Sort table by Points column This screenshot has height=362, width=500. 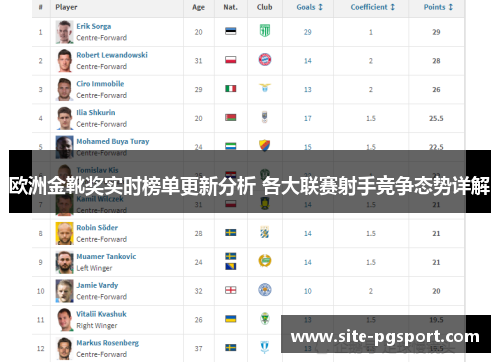[x=438, y=7]
